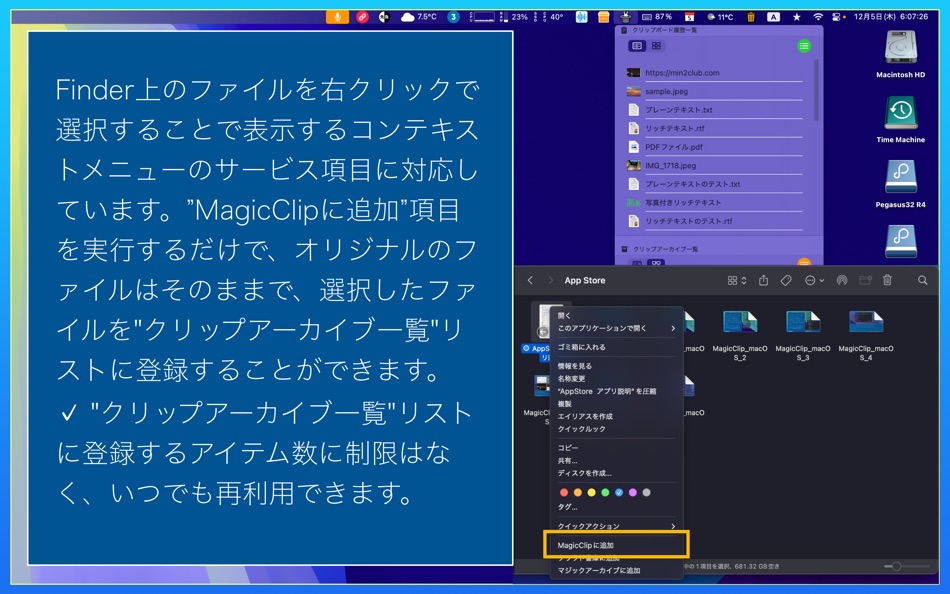Select リッチテキスト.rtf clipboard entry
Image resolution: width=950 pixels, height=594 pixels.
click(715, 128)
